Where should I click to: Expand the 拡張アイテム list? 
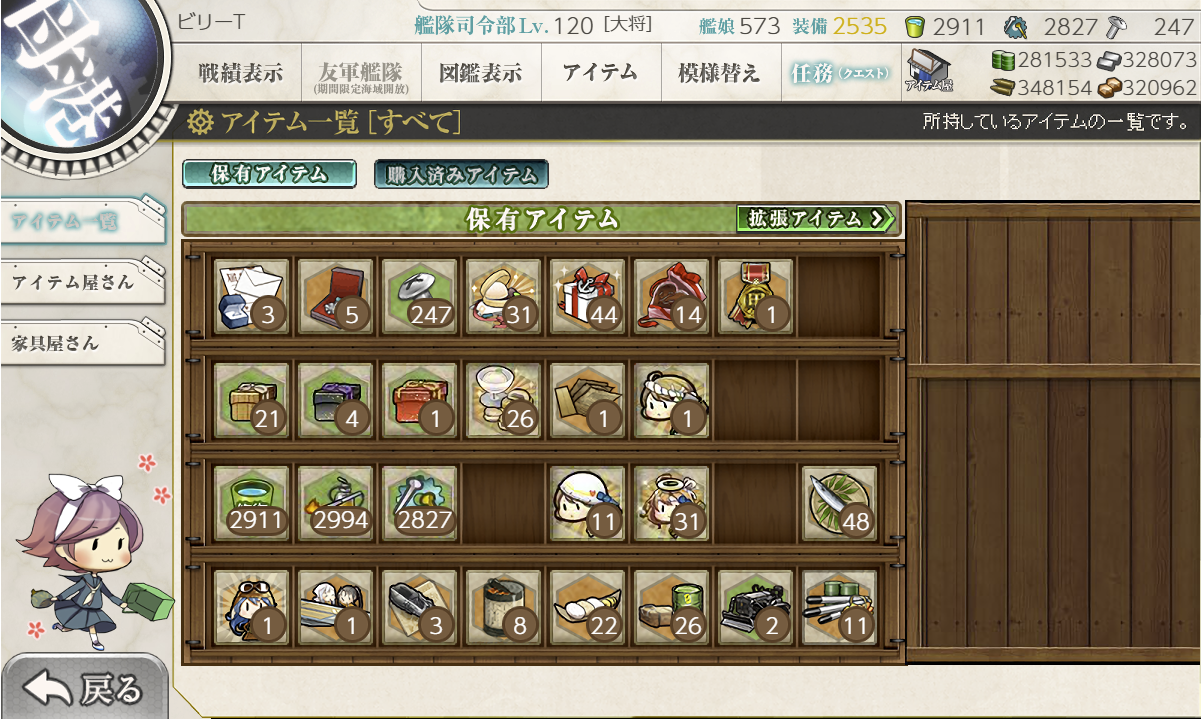pyautogui.click(x=816, y=218)
